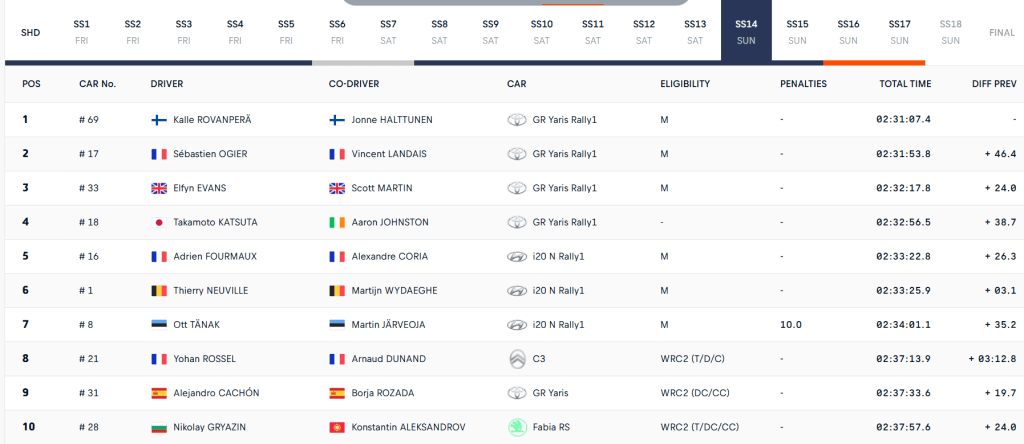Click Hyundai logo in Fourmaux's row

517,256
